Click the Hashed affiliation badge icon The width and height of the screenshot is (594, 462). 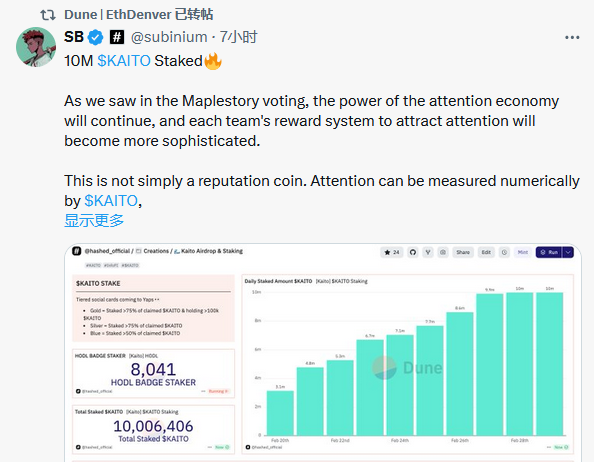click(117, 37)
